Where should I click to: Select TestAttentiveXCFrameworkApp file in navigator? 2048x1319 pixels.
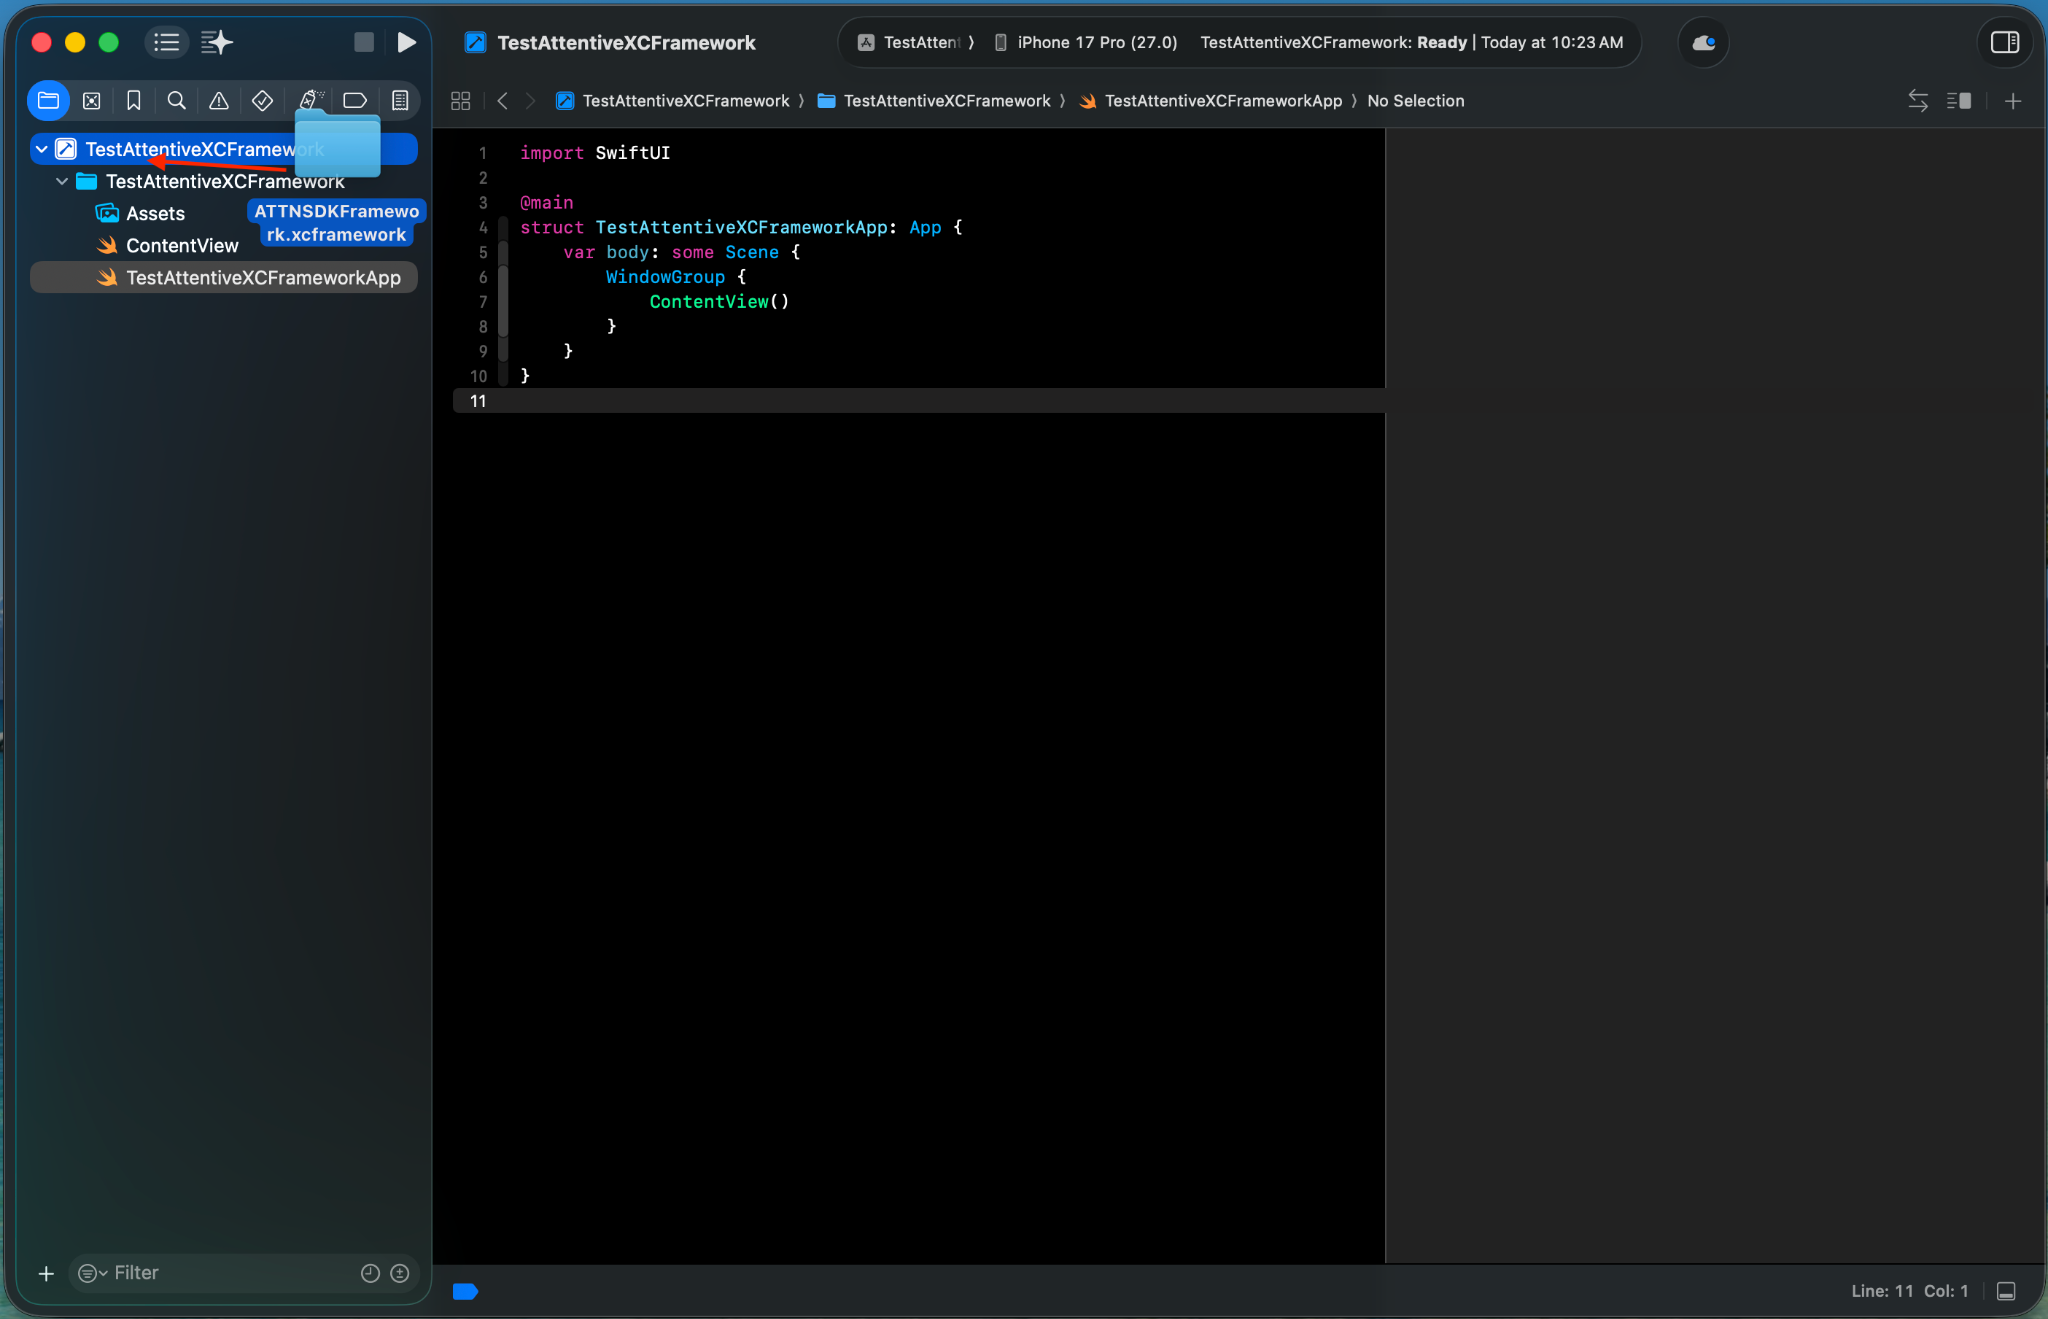click(224, 277)
